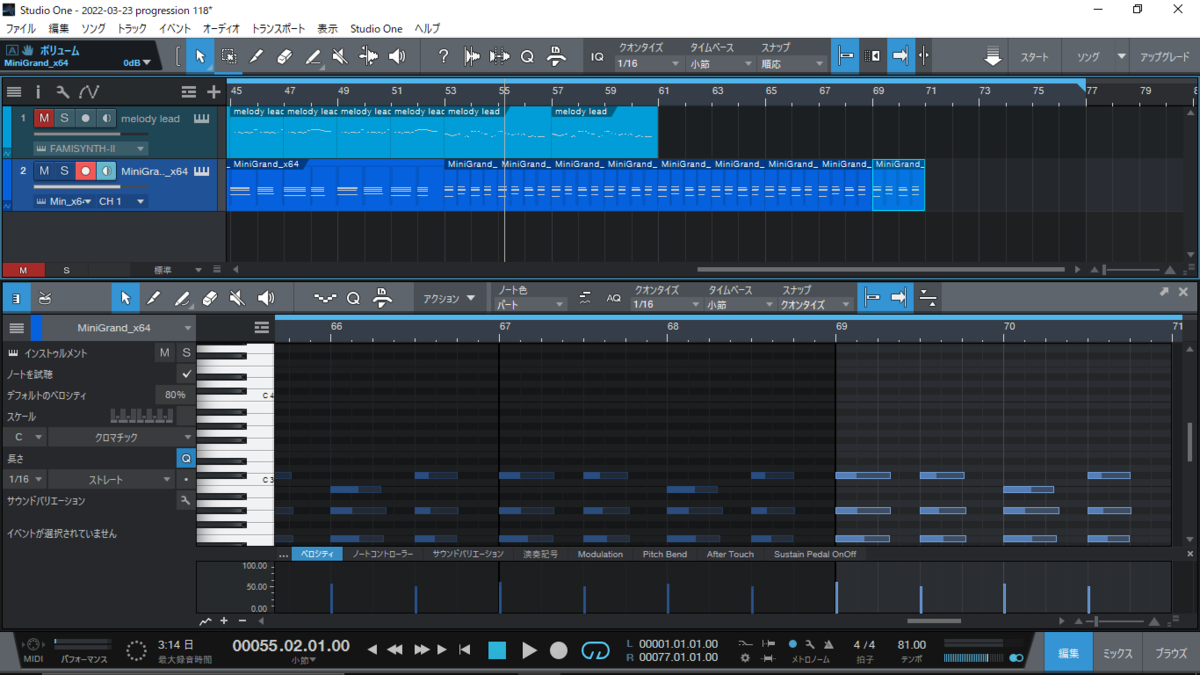Solo the instrument in the editor inspector
The width and height of the screenshot is (1200, 675).
click(x=186, y=353)
